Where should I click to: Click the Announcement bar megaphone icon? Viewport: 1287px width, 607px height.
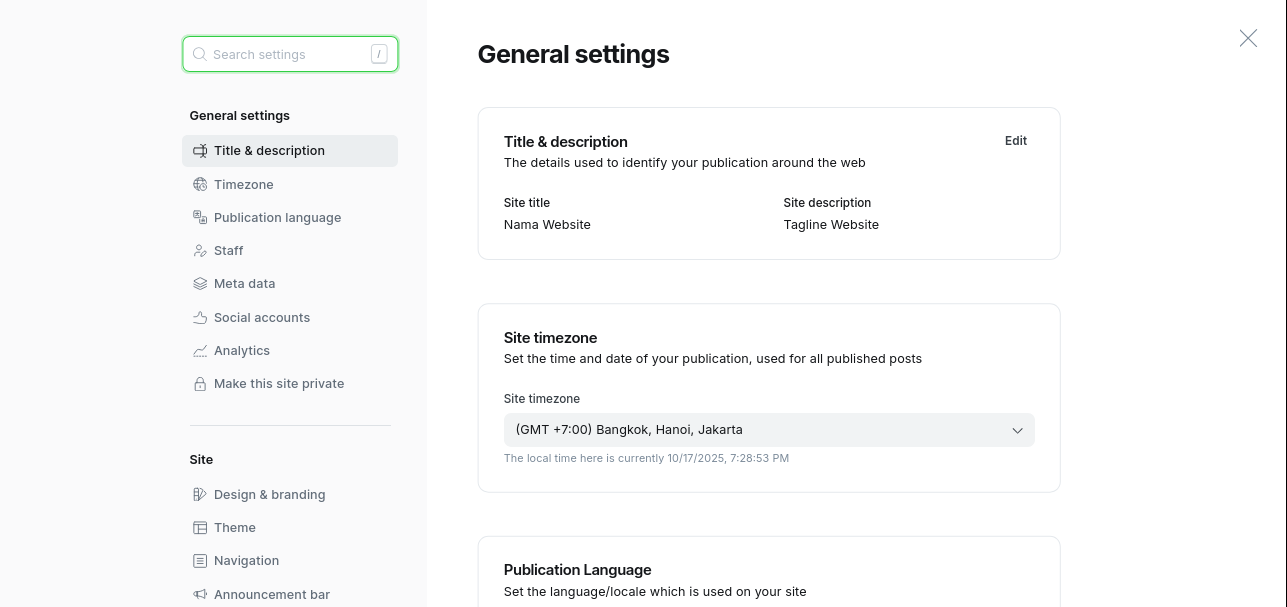199,594
